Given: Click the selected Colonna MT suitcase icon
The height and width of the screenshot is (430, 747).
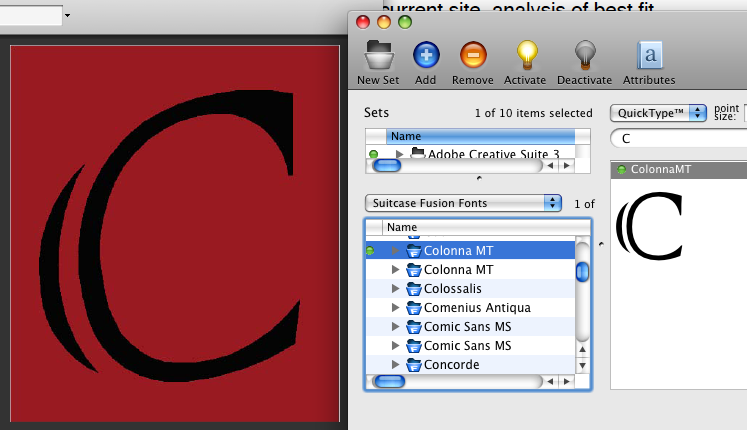Looking at the screenshot, I should [x=414, y=250].
